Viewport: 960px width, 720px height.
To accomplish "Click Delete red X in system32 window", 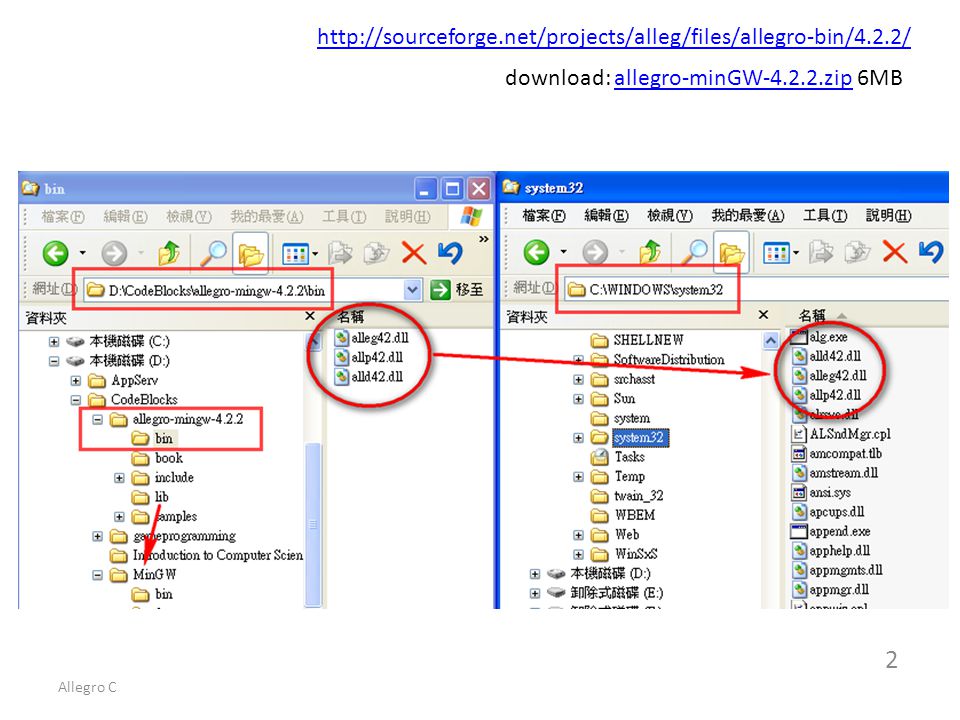I will click(894, 252).
